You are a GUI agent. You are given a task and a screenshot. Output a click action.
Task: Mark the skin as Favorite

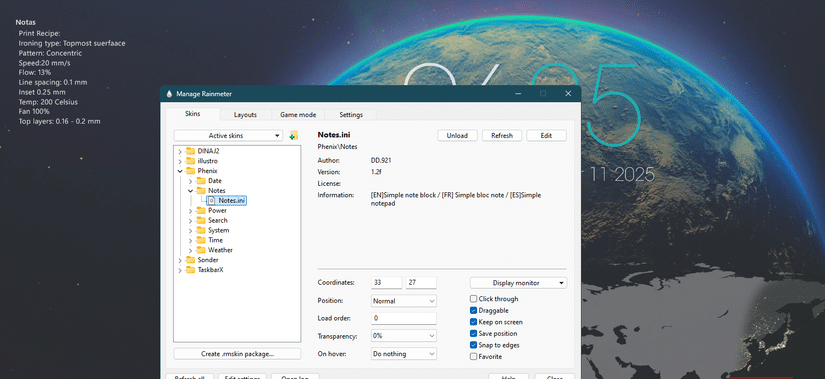click(x=474, y=357)
